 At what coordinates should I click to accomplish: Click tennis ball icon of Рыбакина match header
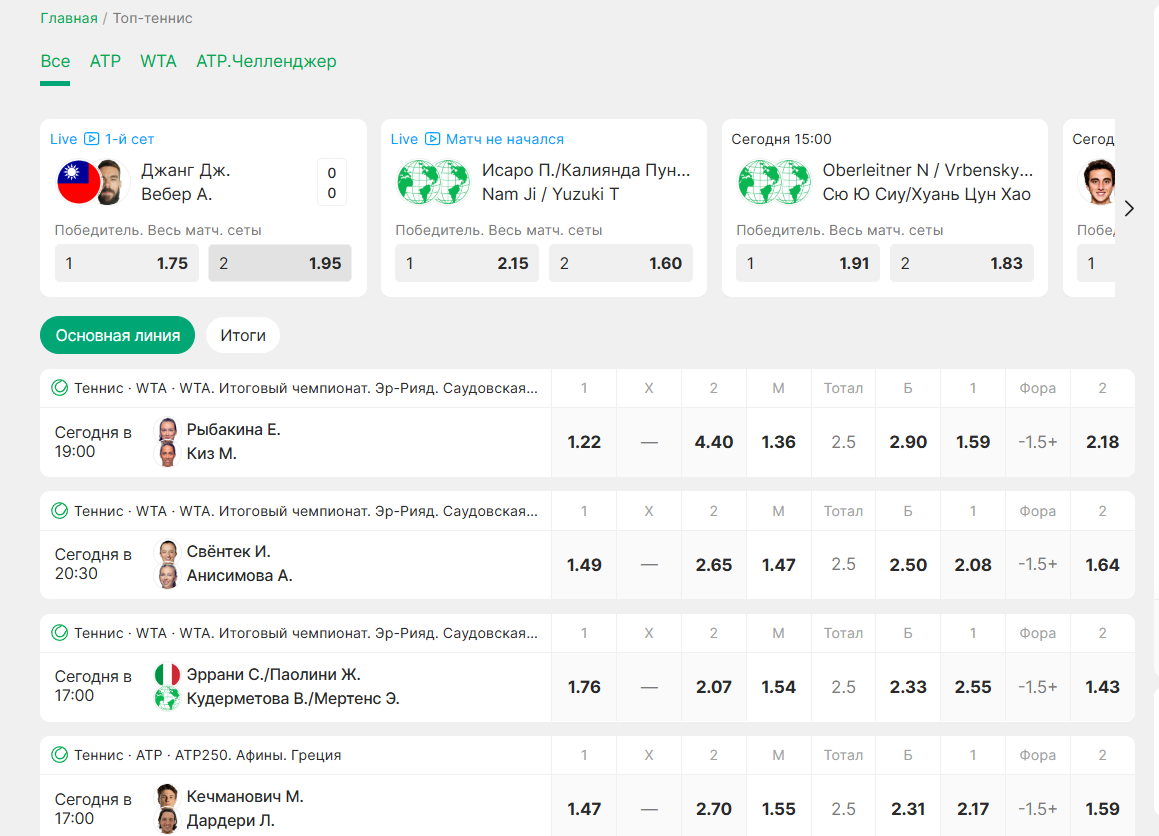coord(60,388)
